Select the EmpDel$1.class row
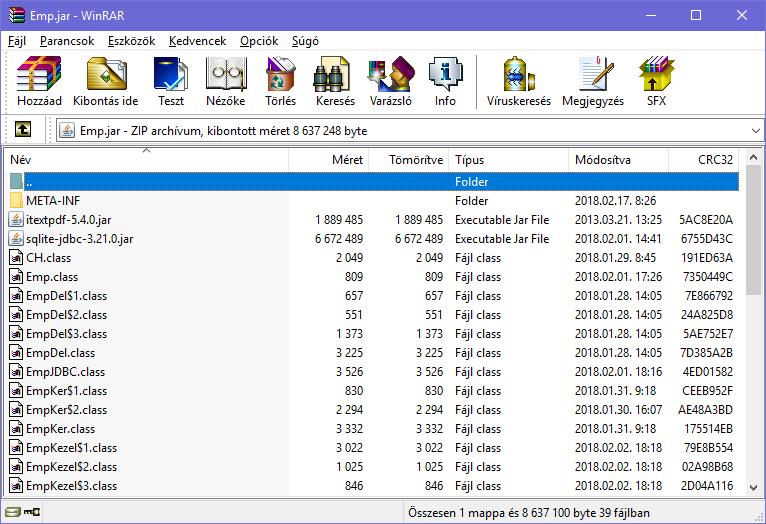 374,295
